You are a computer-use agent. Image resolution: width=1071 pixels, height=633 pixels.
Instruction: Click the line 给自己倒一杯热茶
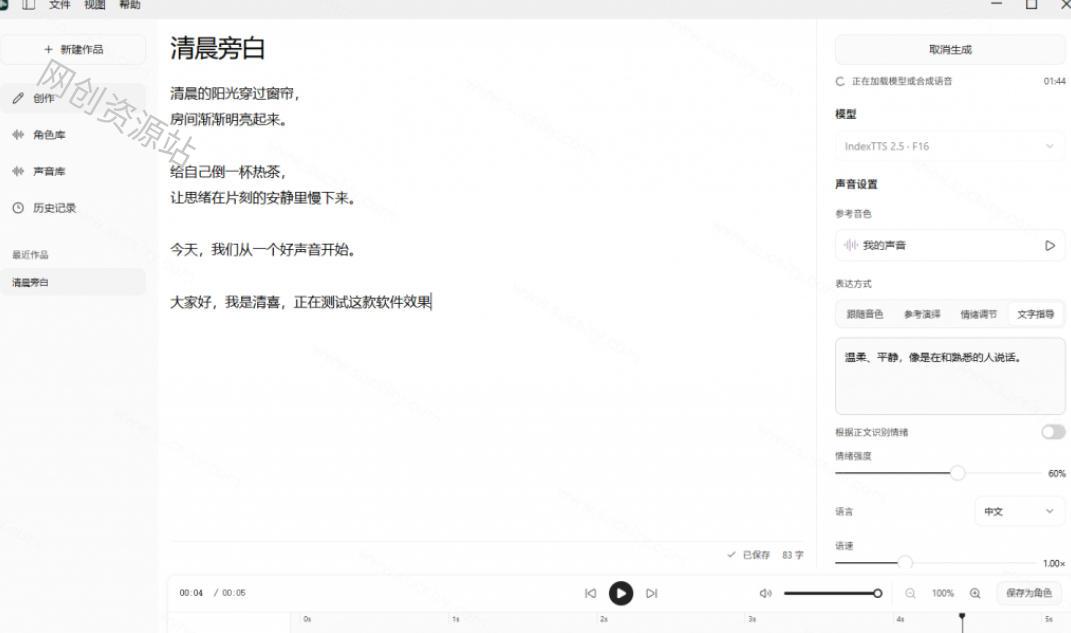click(227, 171)
